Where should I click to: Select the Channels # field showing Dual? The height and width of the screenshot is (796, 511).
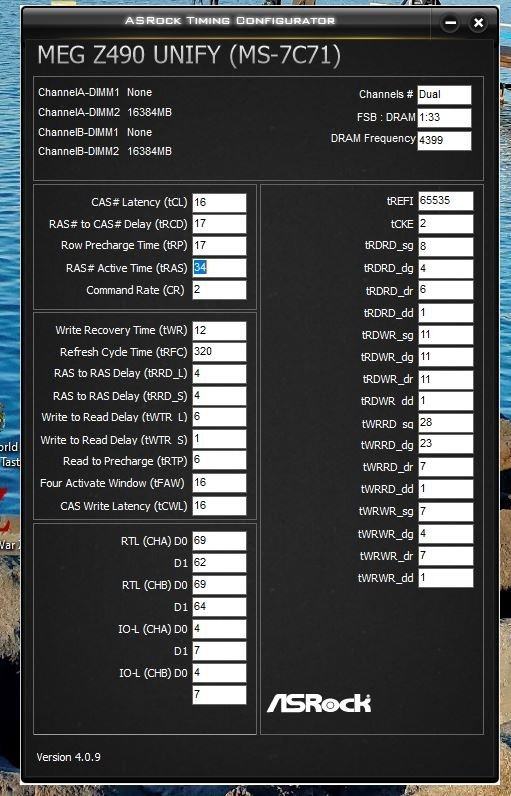[x=445, y=95]
